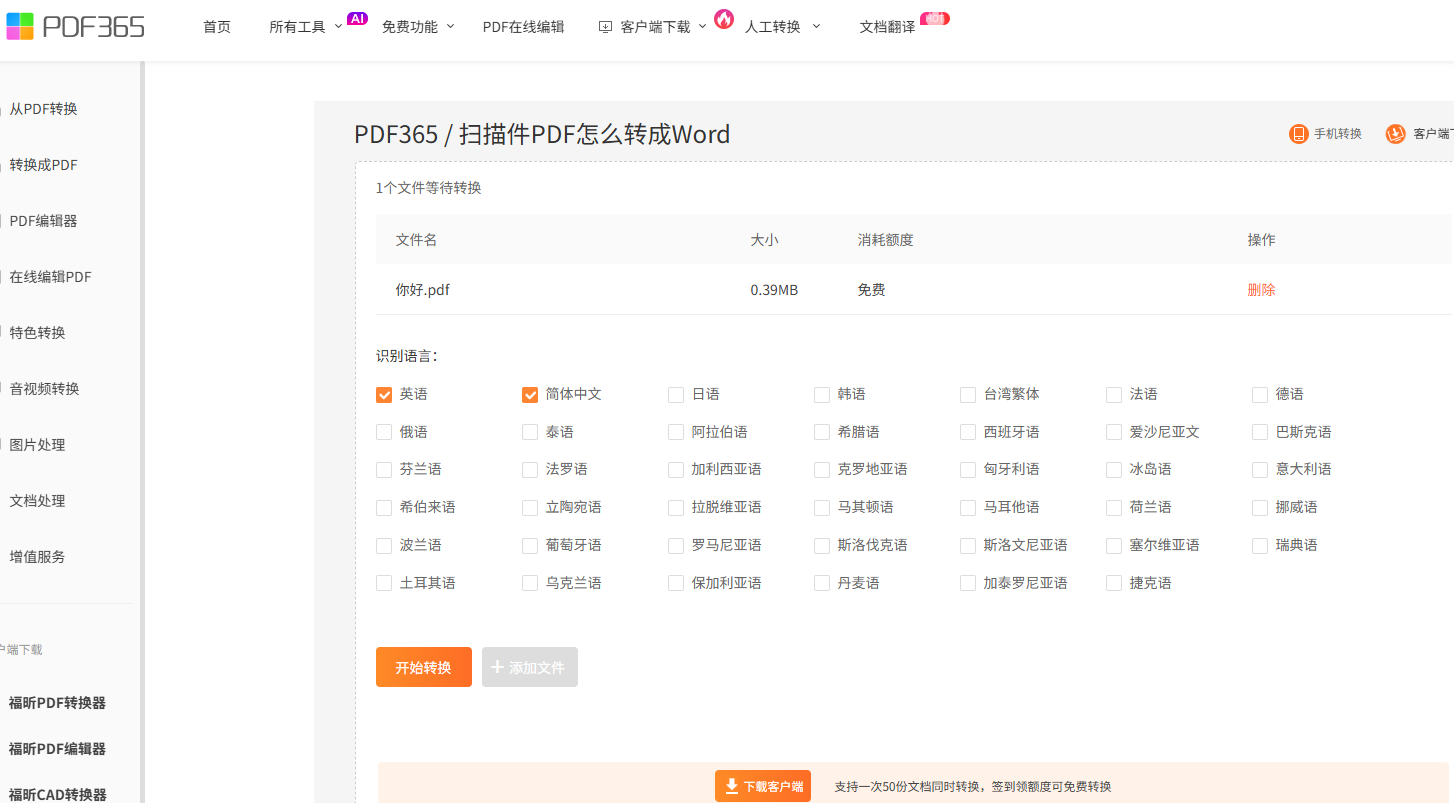This screenshot has height=803, width=1454.
Task: Check the 俄语 checkbox
Action: pos(384,432)
